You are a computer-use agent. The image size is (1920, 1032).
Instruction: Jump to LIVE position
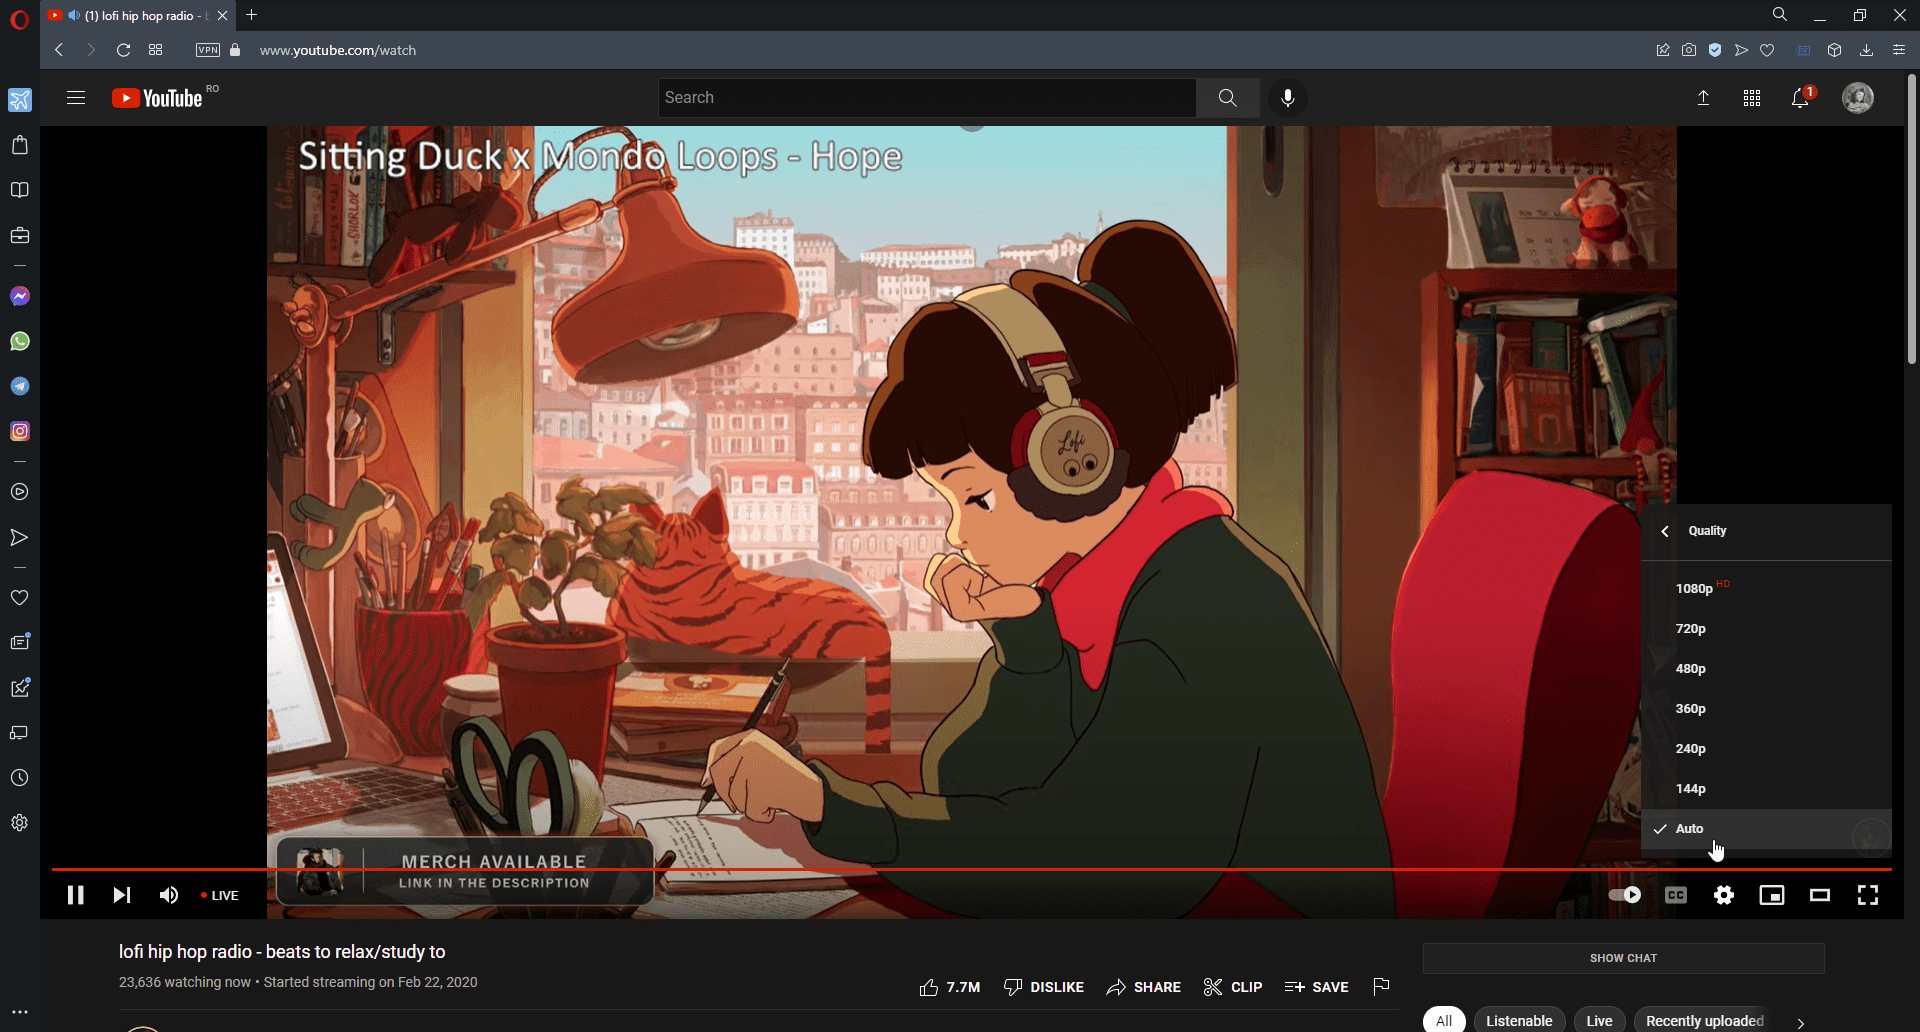click(x=220, y=896)
